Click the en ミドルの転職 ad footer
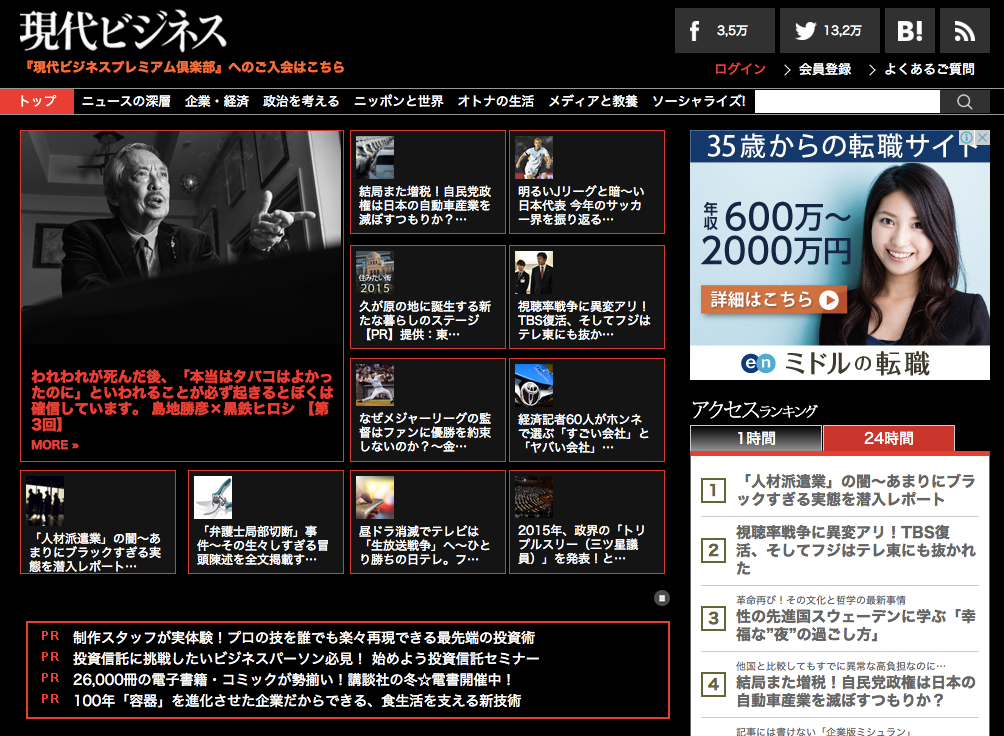 (x=839, y=363)
